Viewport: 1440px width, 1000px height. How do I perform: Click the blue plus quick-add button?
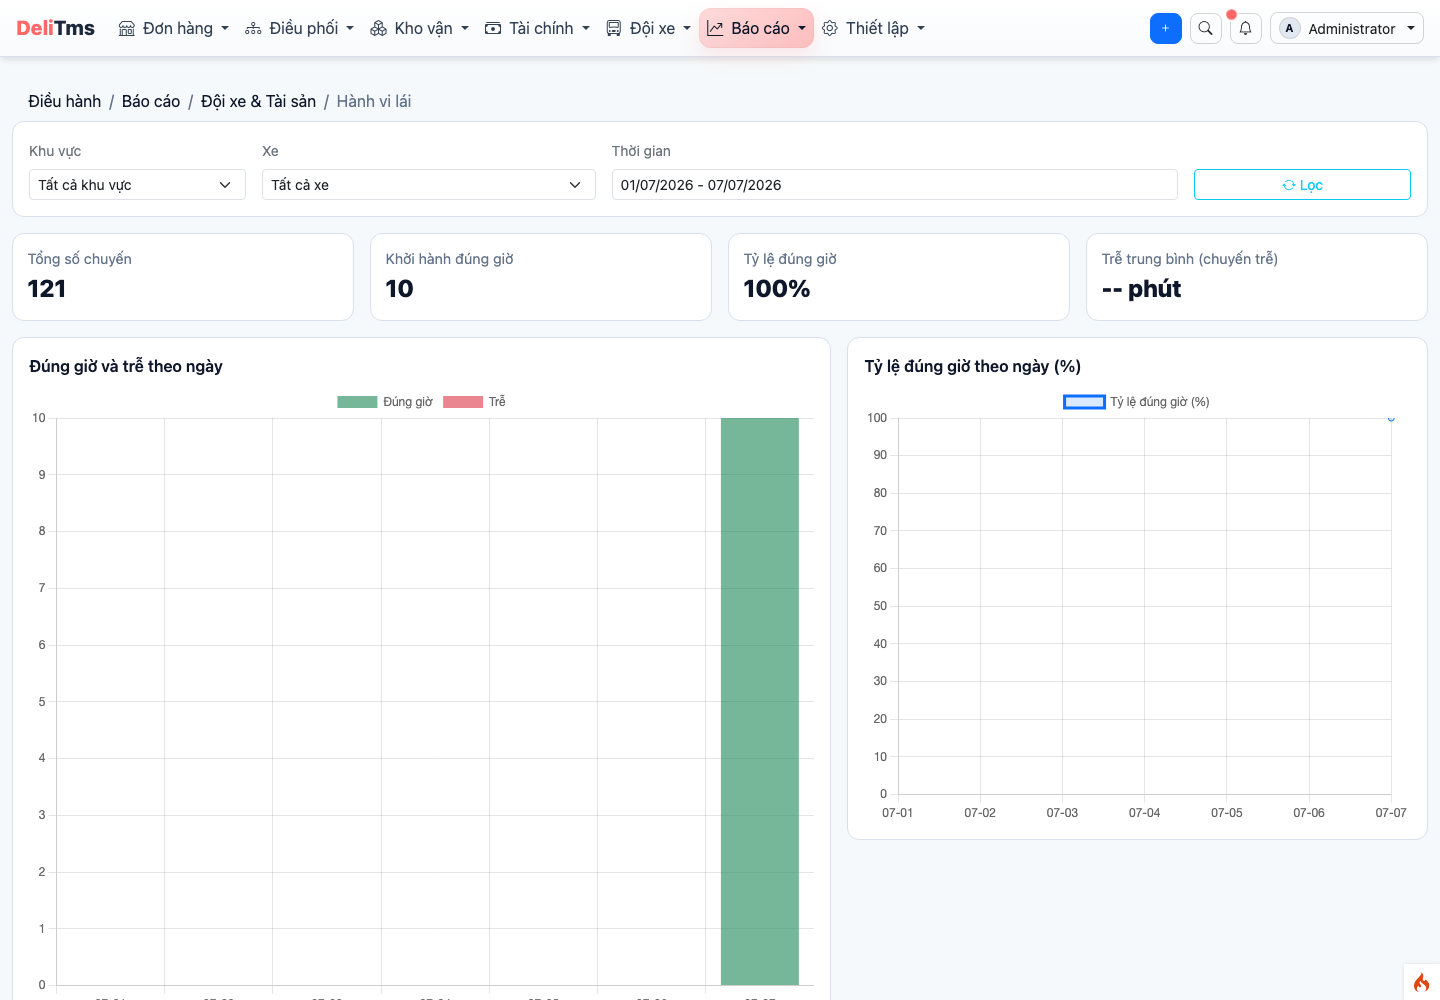click(1166, 28)
